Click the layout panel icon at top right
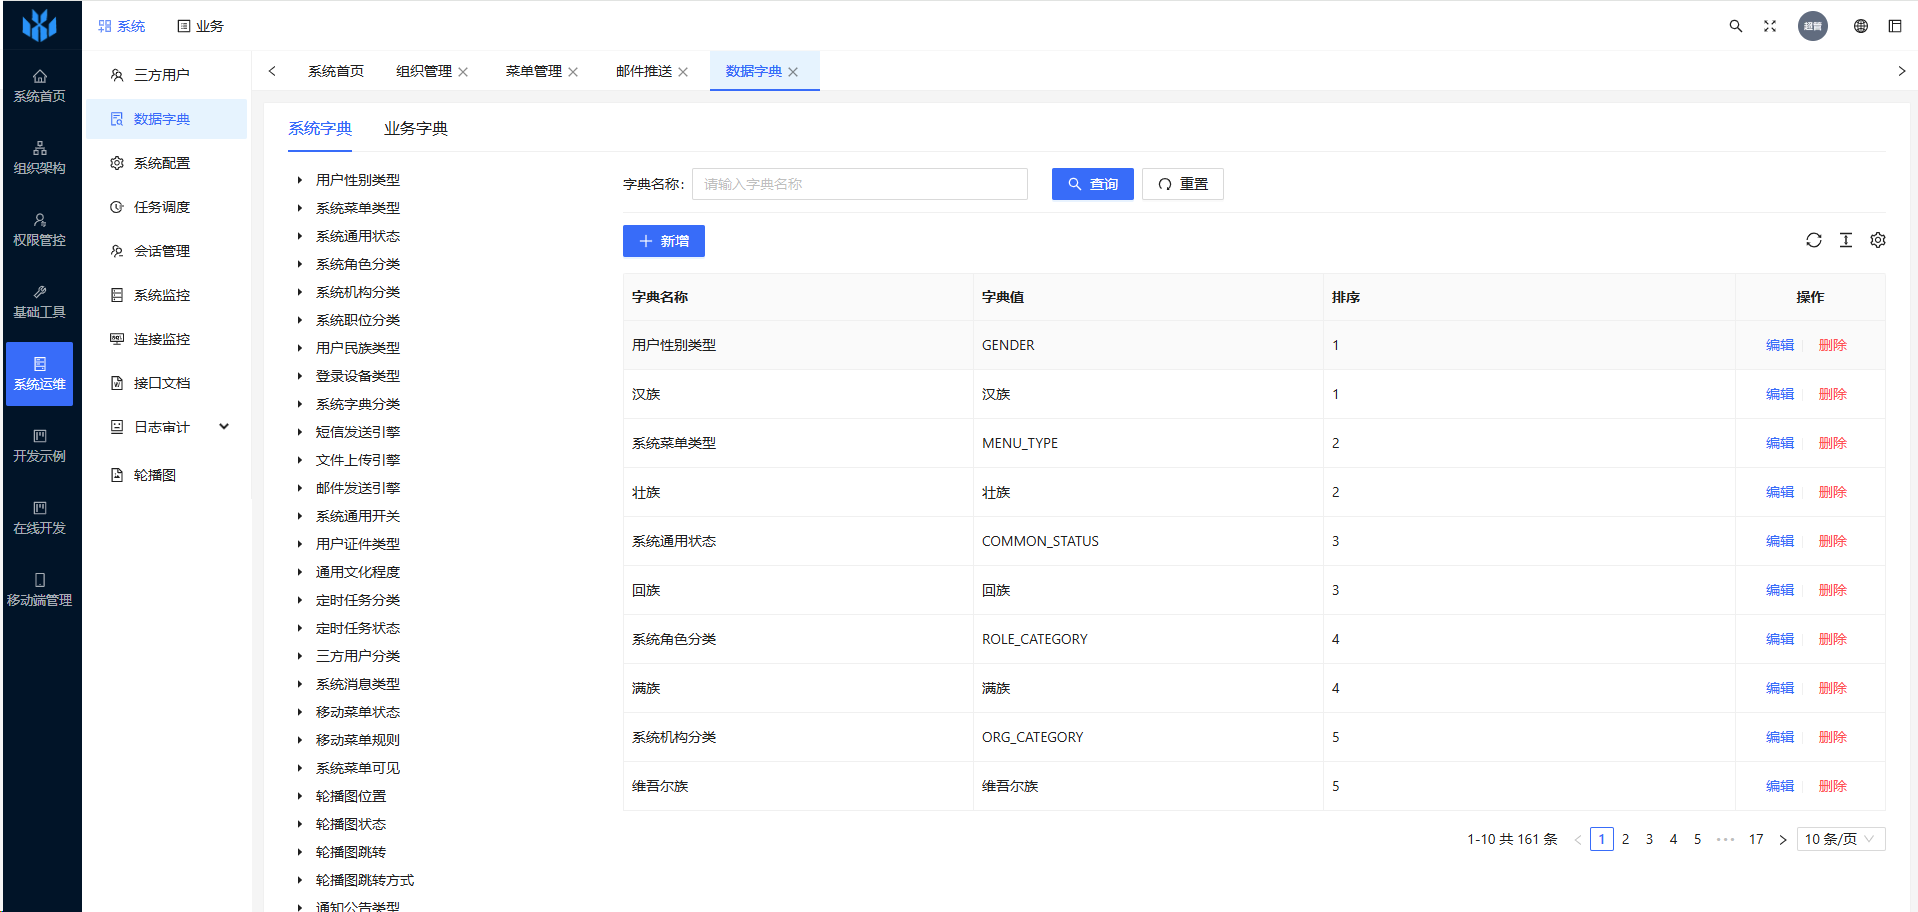 [1894, 26]
